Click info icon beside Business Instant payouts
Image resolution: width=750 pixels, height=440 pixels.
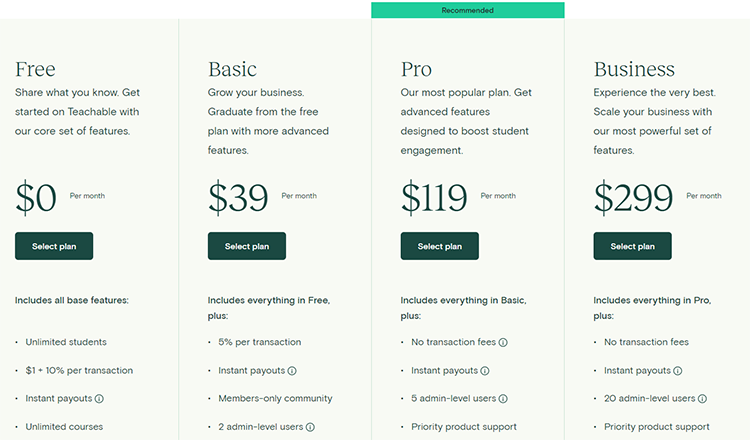tap(678, 371)
